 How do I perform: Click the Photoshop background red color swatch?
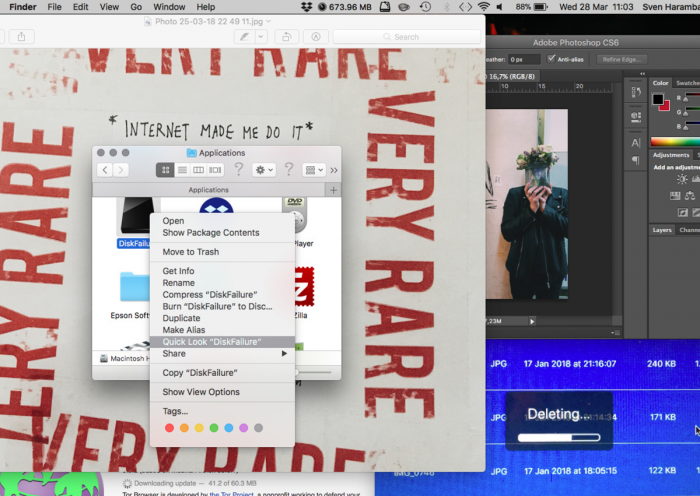[x=665, y=106]
